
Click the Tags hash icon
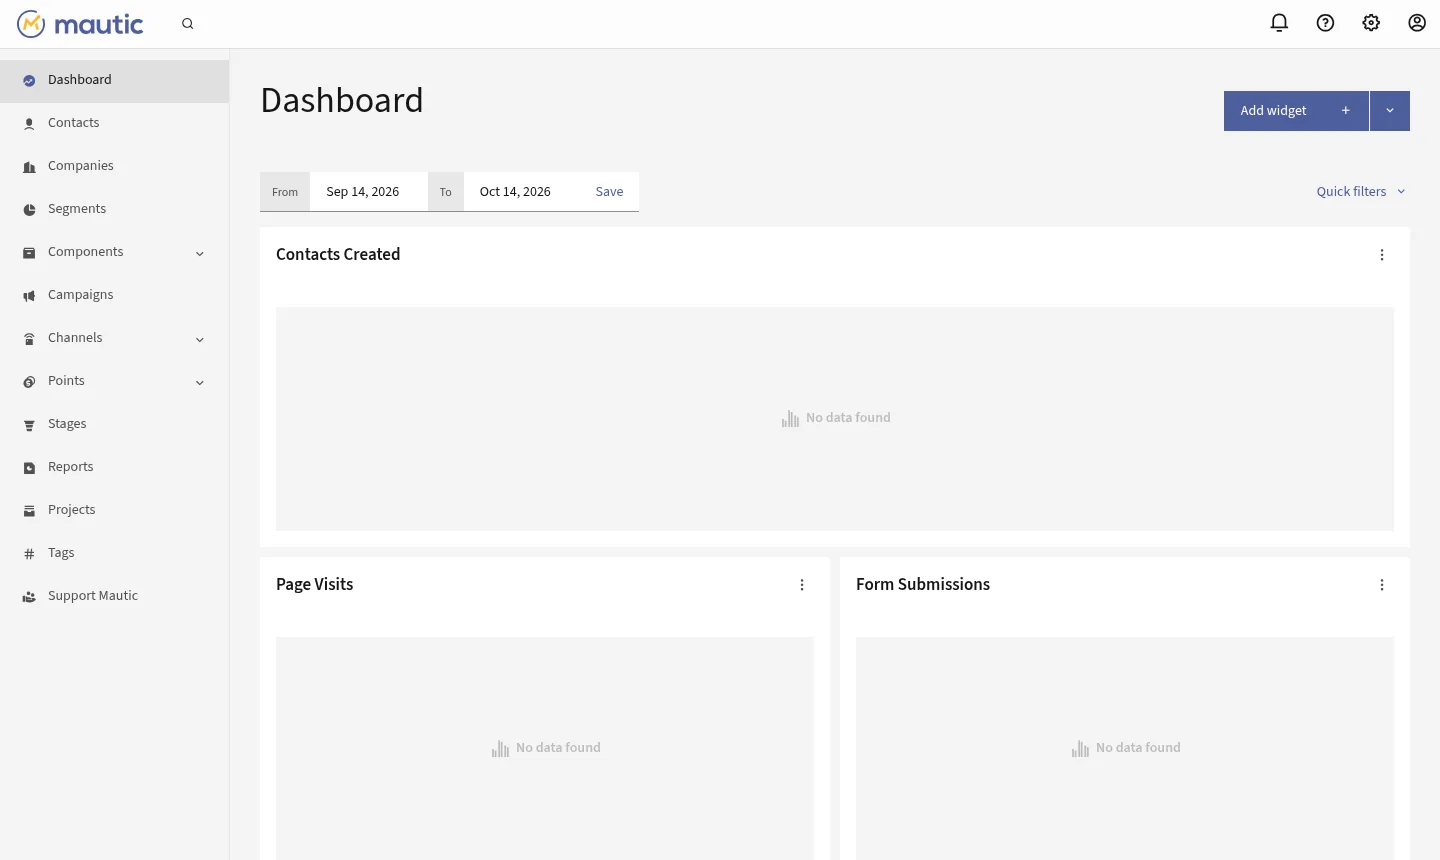29,554
